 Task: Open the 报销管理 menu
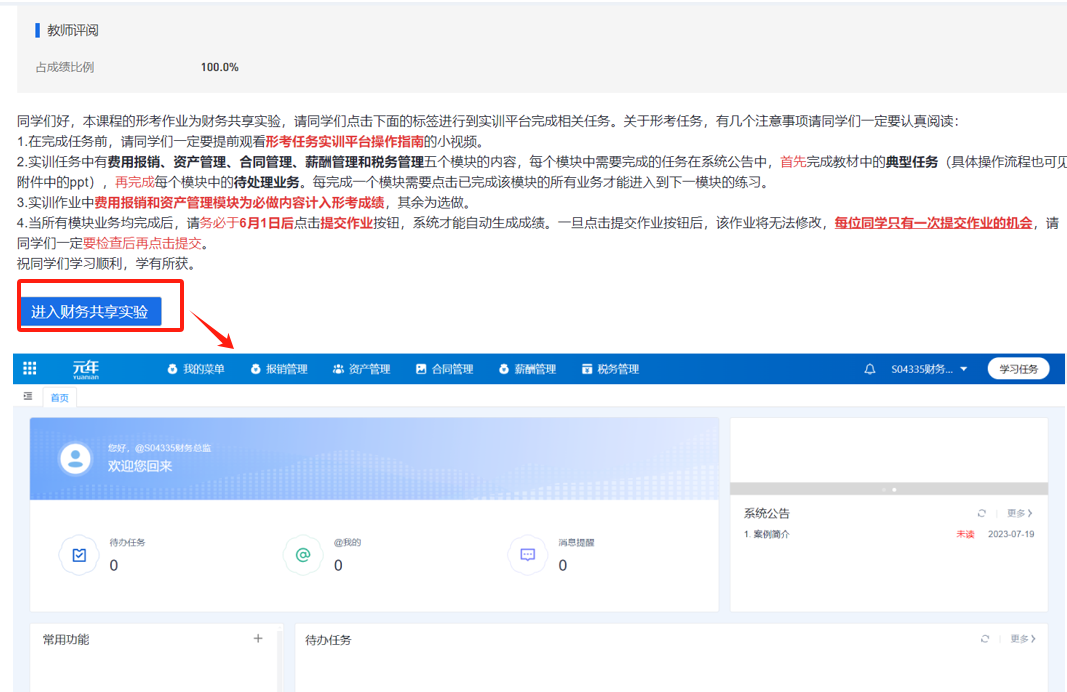point(279,369)
